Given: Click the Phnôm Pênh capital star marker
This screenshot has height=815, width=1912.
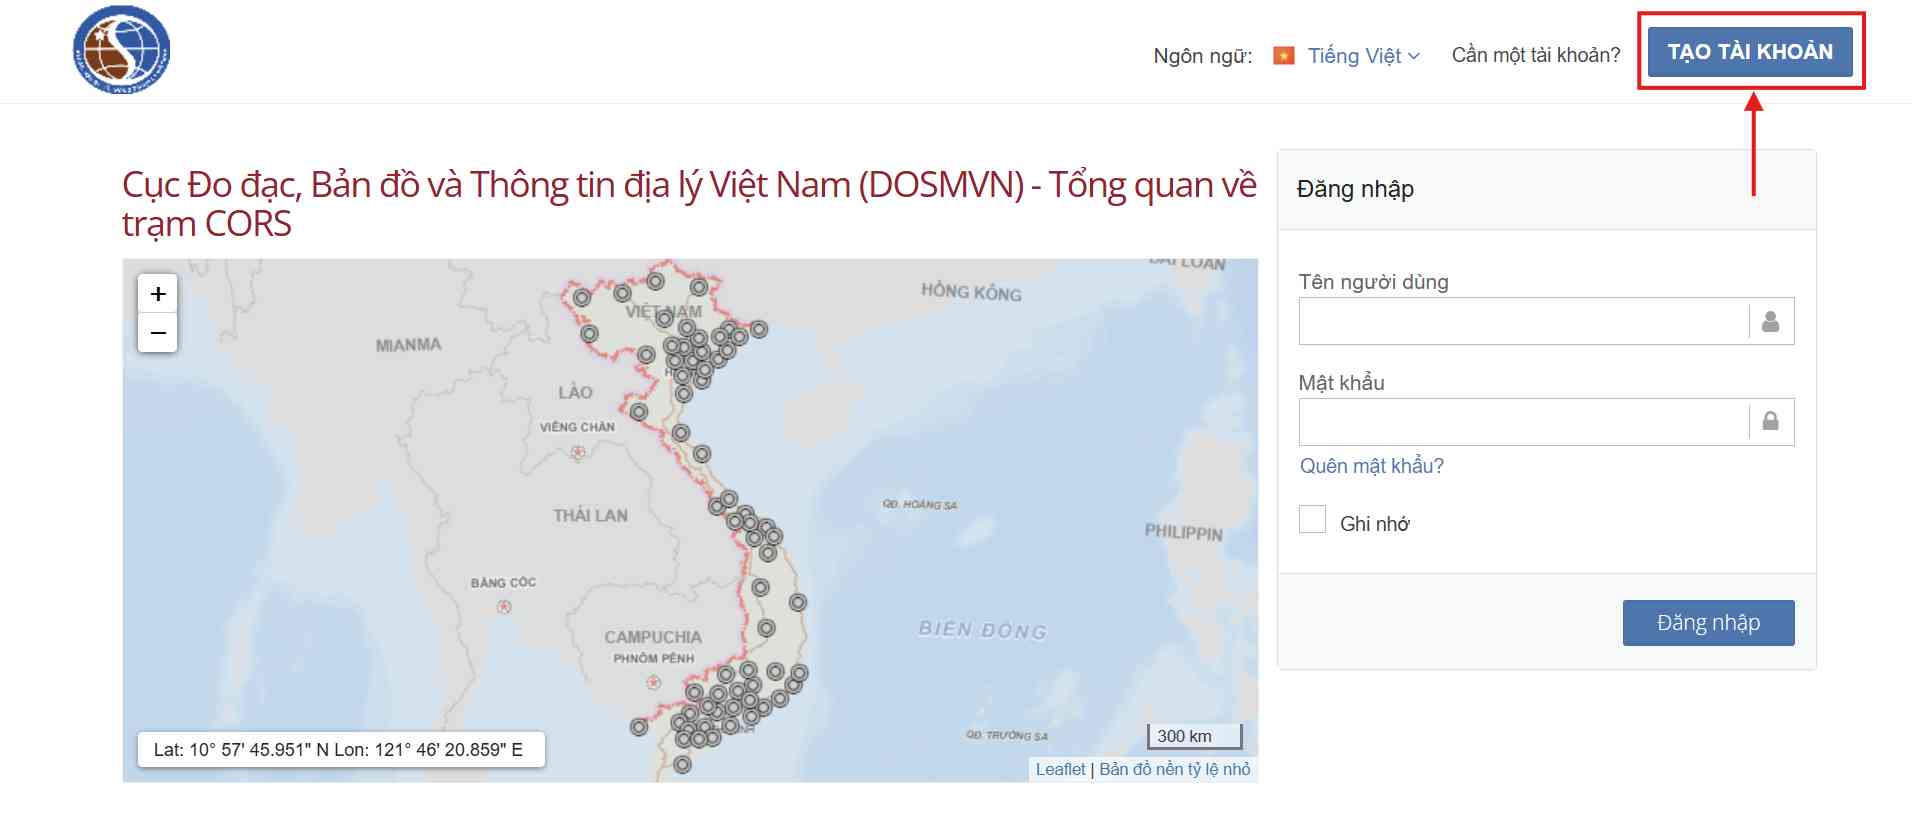Looking at the screenshot, I should (x=653, y=682).
